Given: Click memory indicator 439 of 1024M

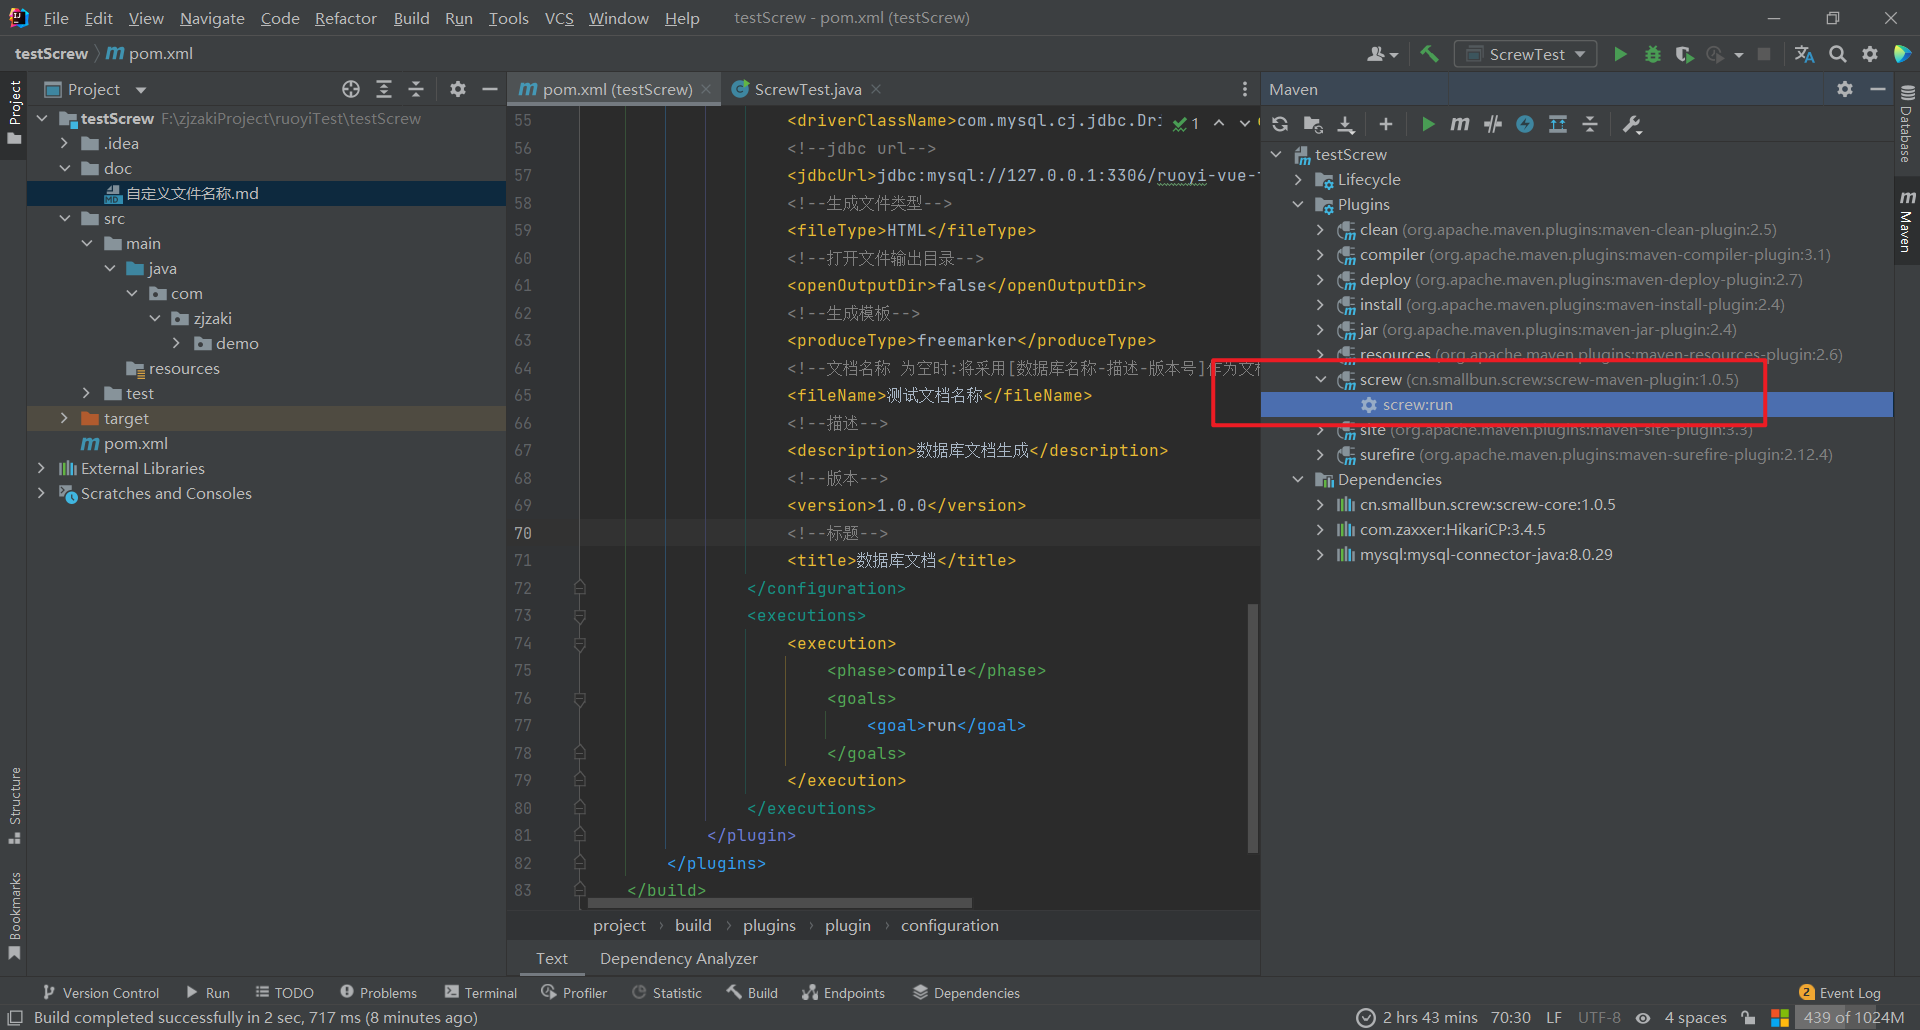Looking at the screenshot, I should [1853, 1017].
